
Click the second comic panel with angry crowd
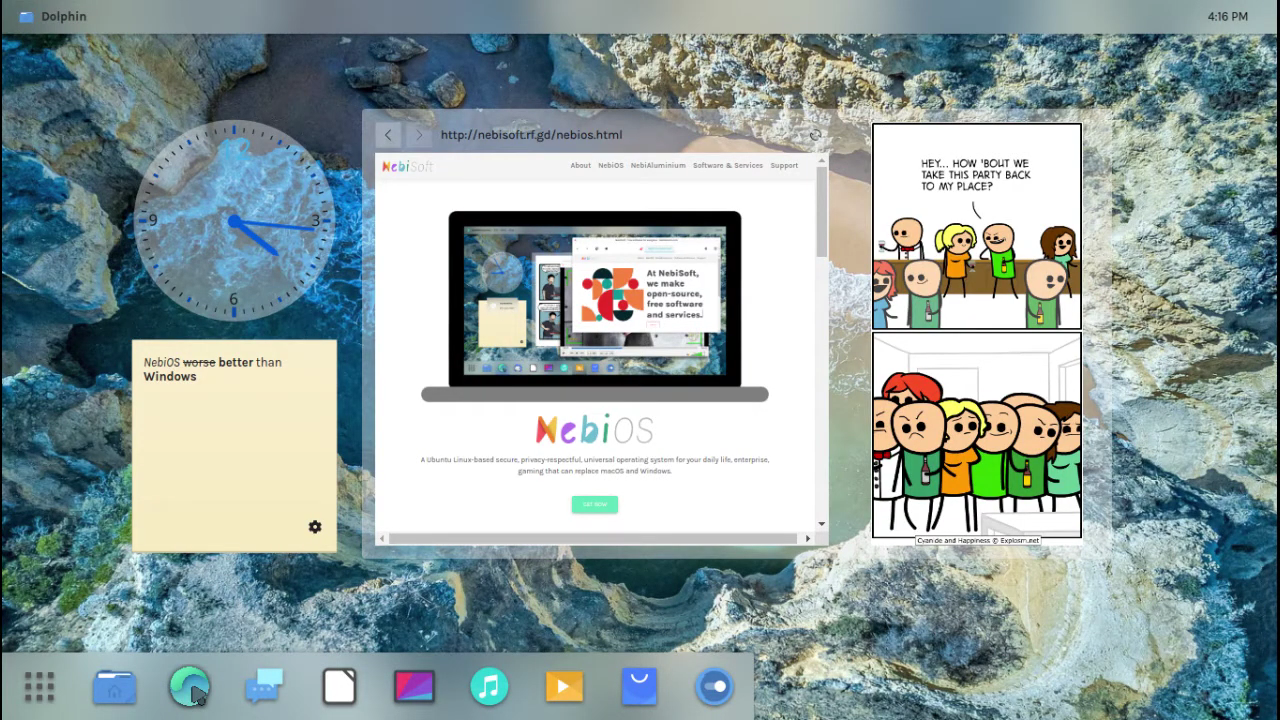(977, 435)
